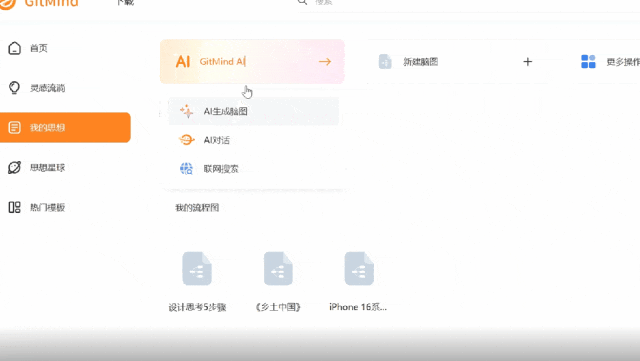Open the iPhone 16系... file thumbnail
Screen dimensions: 640x361
point(359,269)
